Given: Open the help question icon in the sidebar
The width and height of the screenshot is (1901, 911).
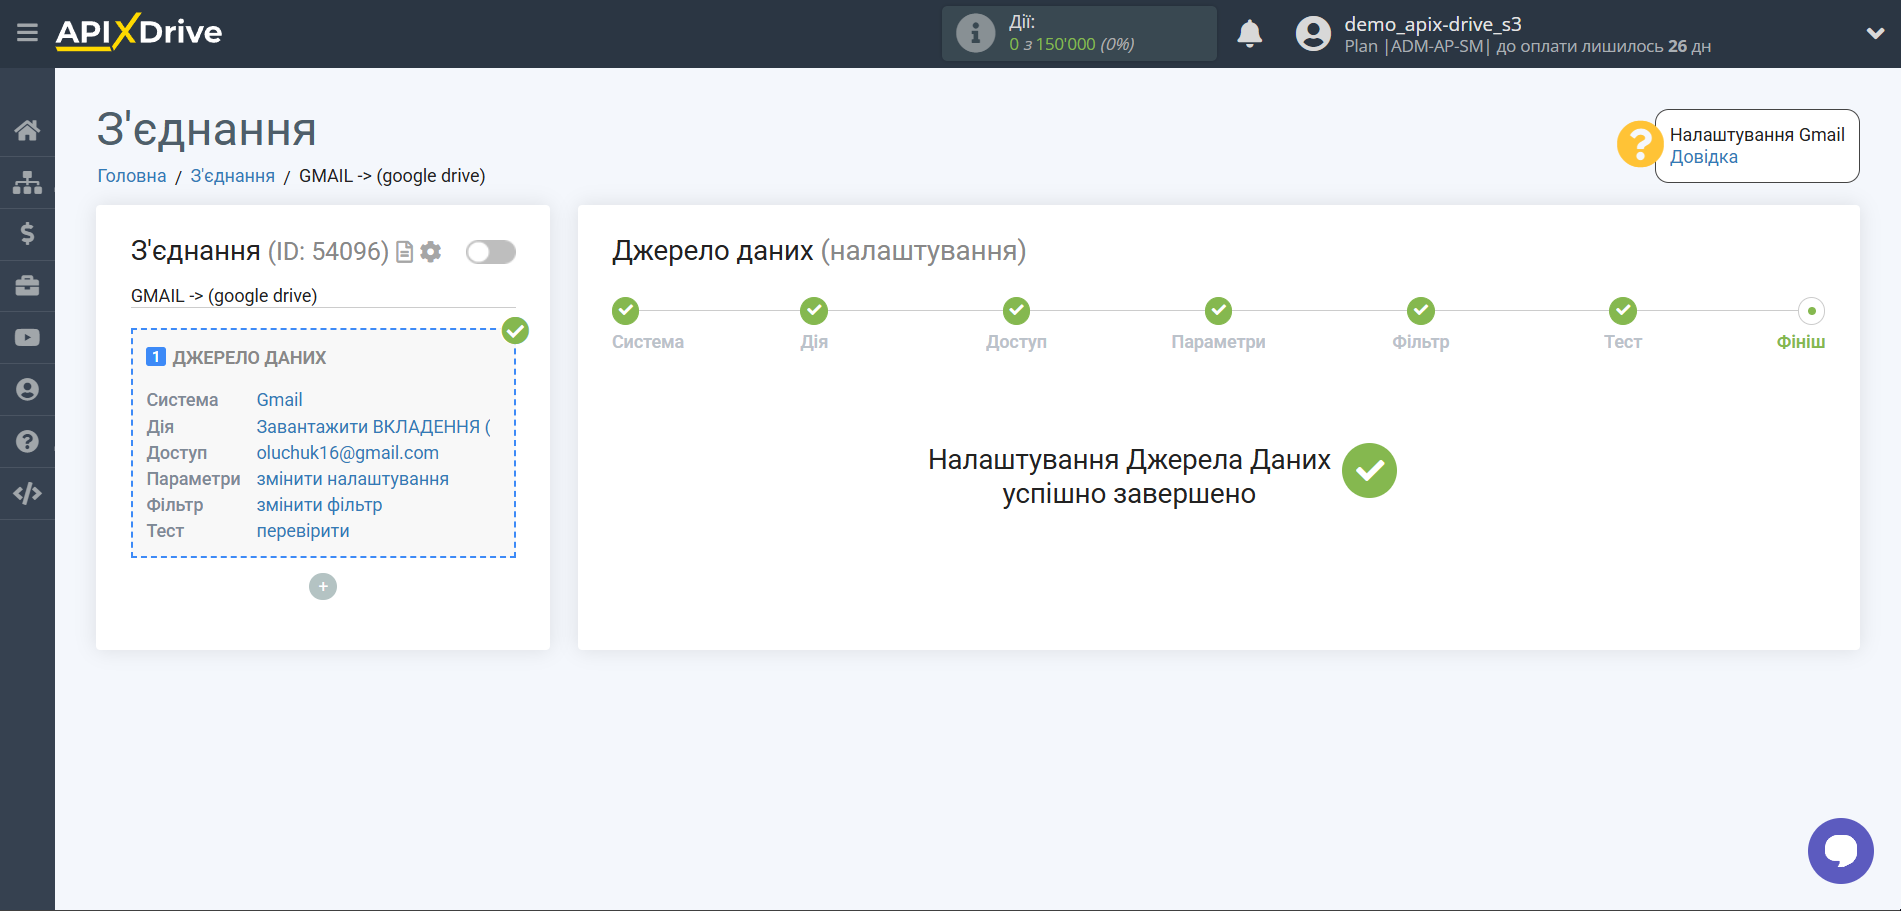Looking at the screenshot, I should pyautogui.click(x=27, y=441).
